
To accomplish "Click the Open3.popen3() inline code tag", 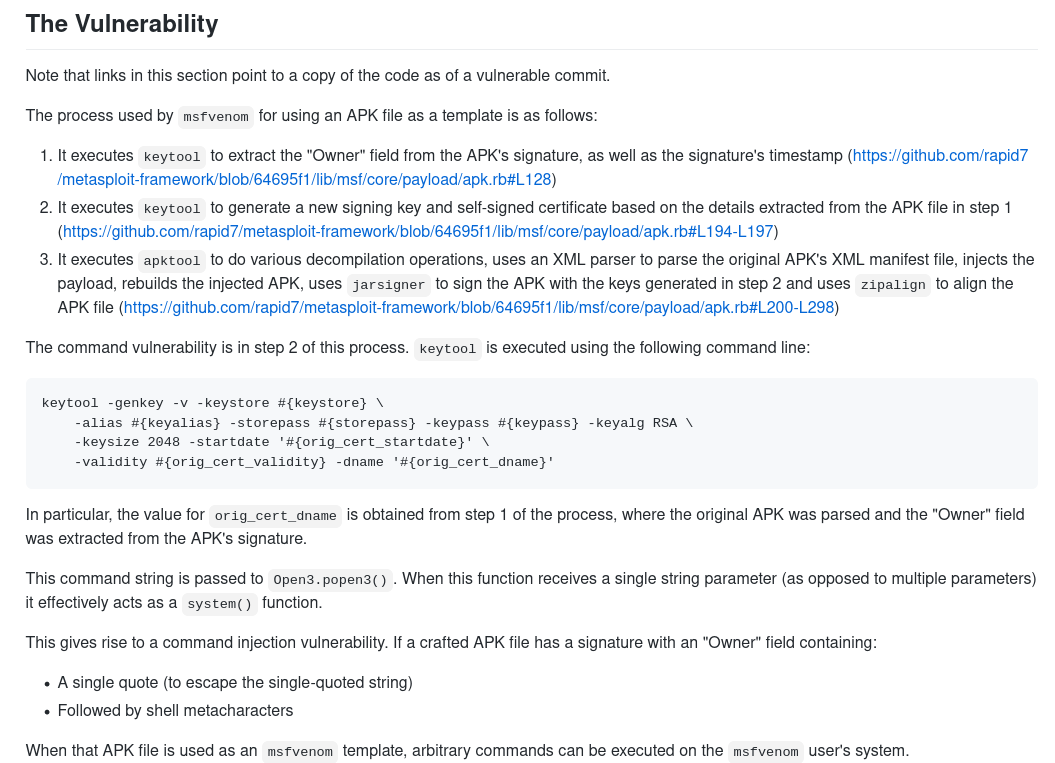I will tap(330, 579).
